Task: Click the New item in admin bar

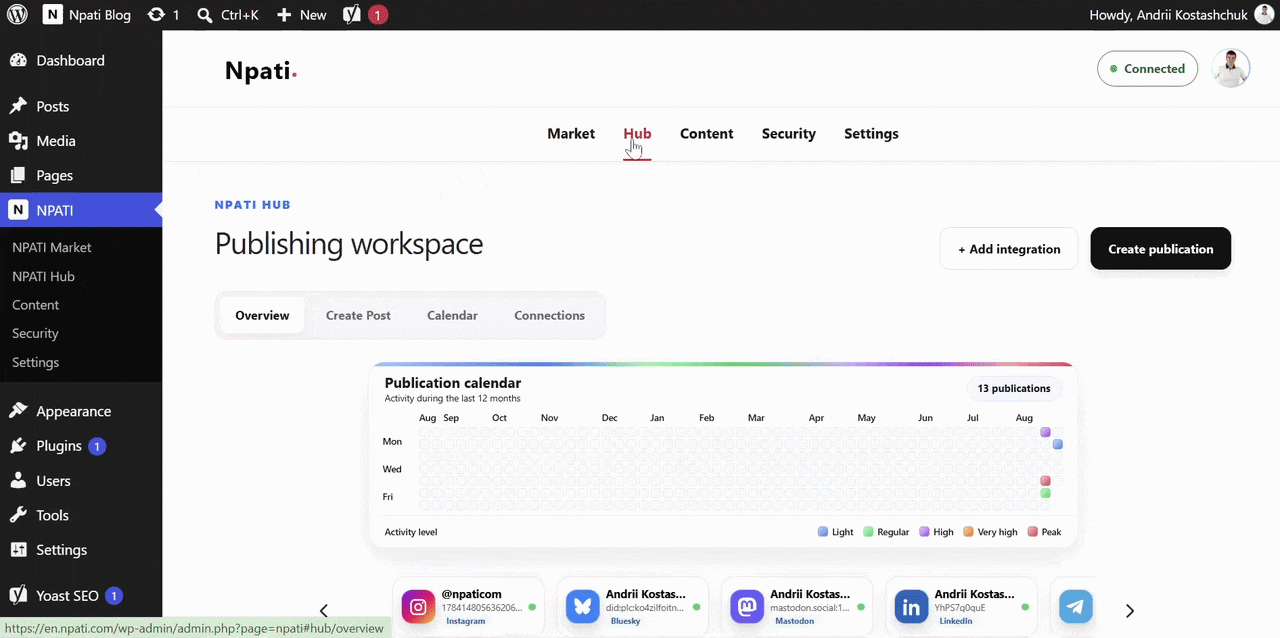Action: [x=302, y=15]
